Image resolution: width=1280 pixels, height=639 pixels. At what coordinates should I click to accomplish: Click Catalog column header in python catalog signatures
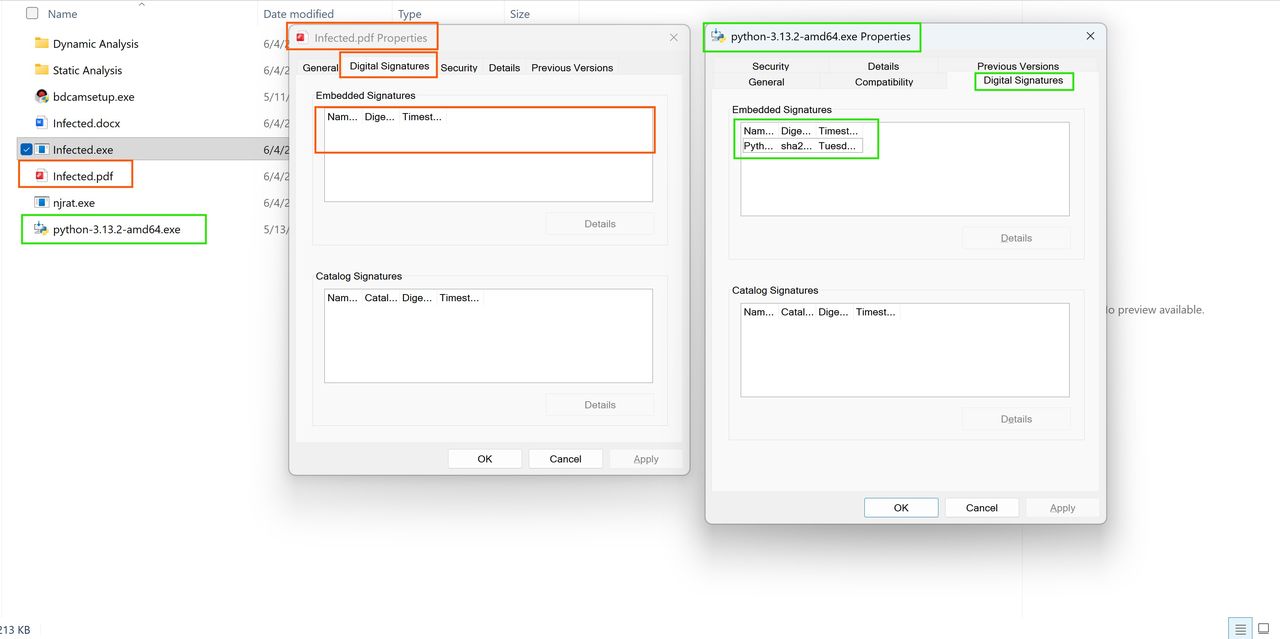tap(797, 312)
